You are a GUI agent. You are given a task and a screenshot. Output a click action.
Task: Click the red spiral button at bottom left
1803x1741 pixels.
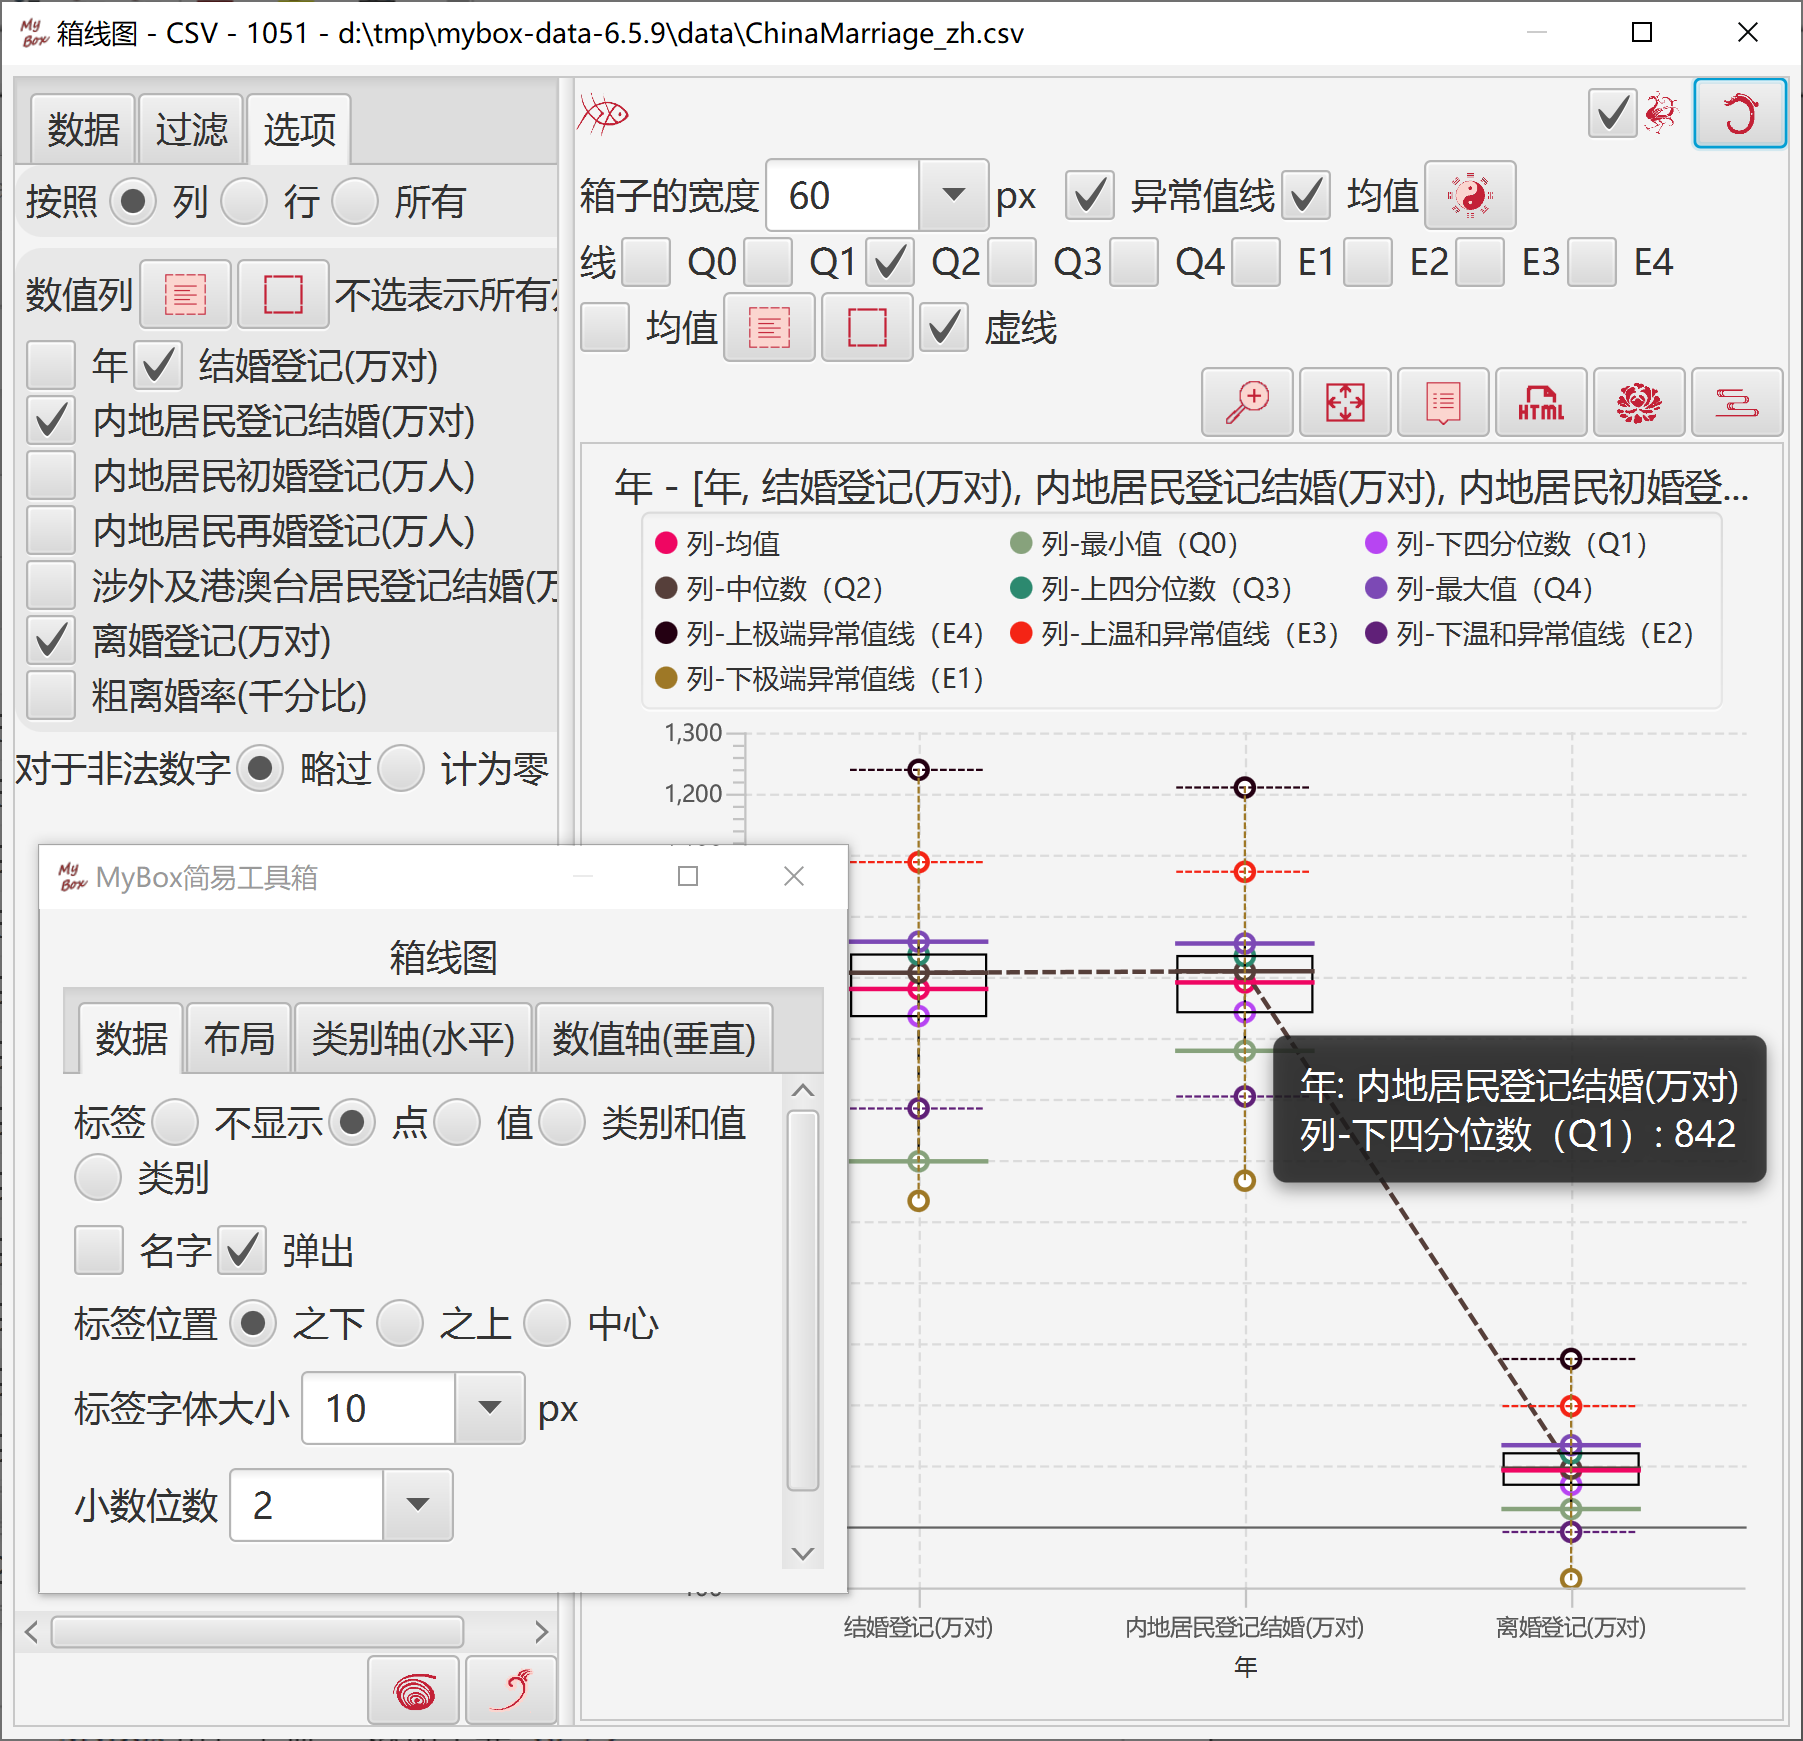click(x=414, y=1691)
